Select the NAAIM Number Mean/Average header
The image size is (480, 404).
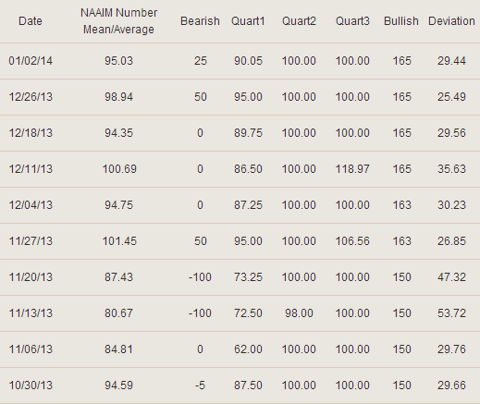(119, 21)
